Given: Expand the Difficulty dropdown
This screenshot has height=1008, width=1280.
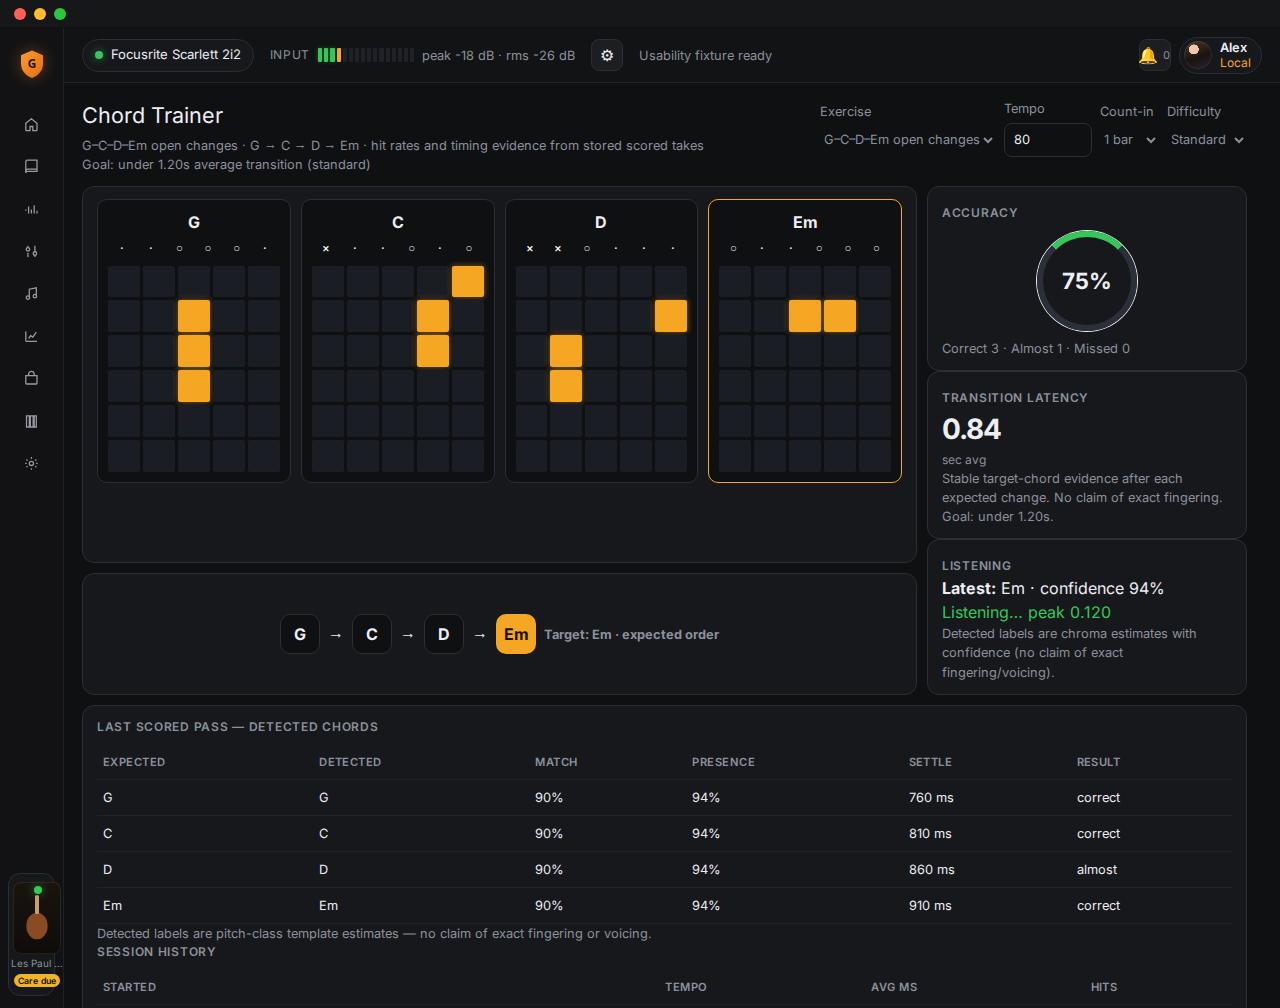Looking at the screenshot, I should [1207, 140].
